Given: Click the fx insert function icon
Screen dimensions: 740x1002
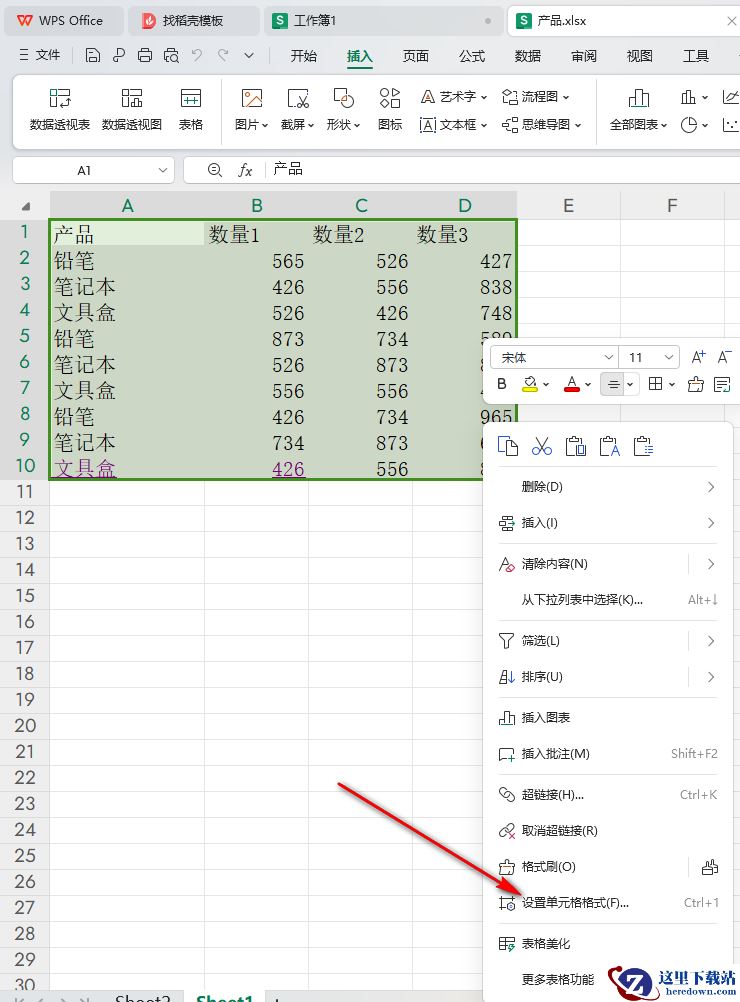Looking at the screenshot, I should [x=245, y=170].
